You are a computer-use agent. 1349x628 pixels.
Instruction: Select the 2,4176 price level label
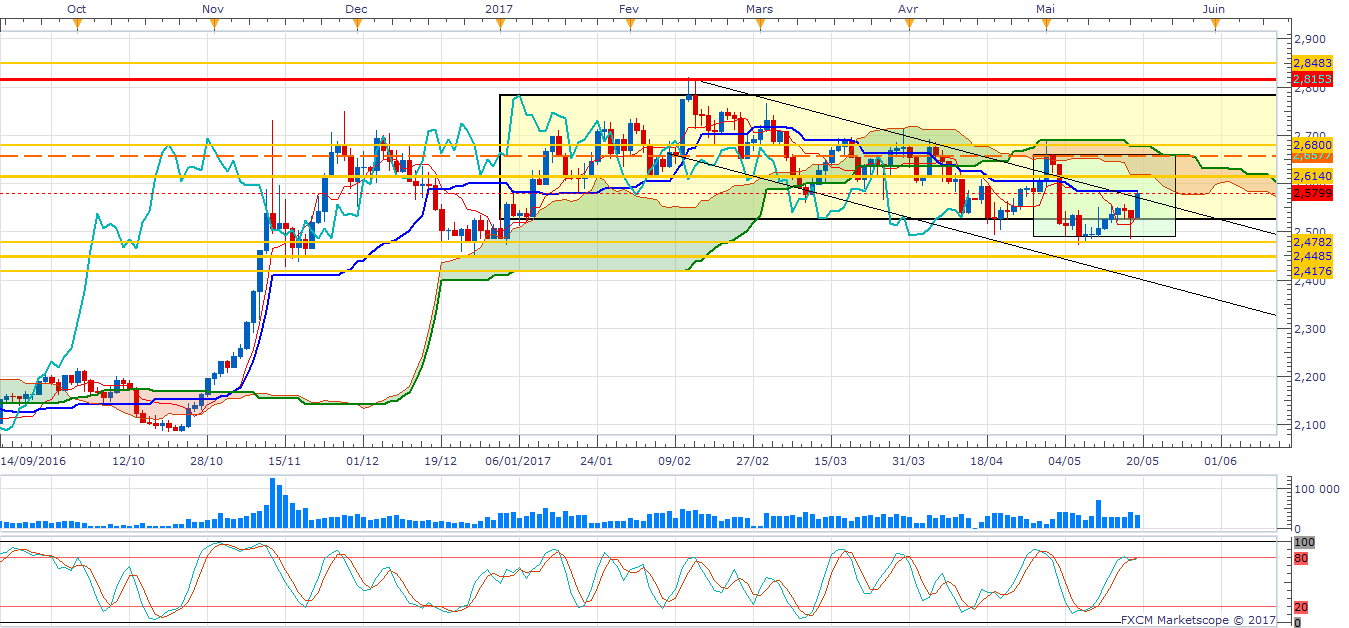pyautogui.click(x=1312, y=271)
